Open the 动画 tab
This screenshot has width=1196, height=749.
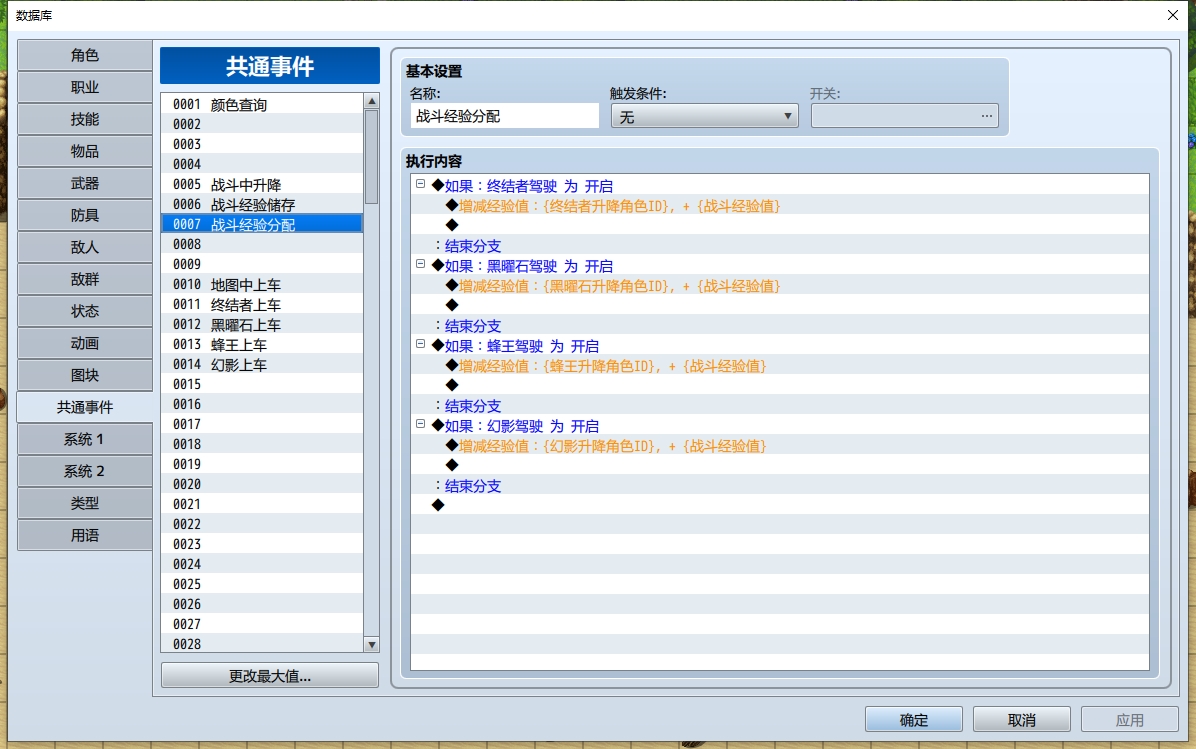point(85,343)
